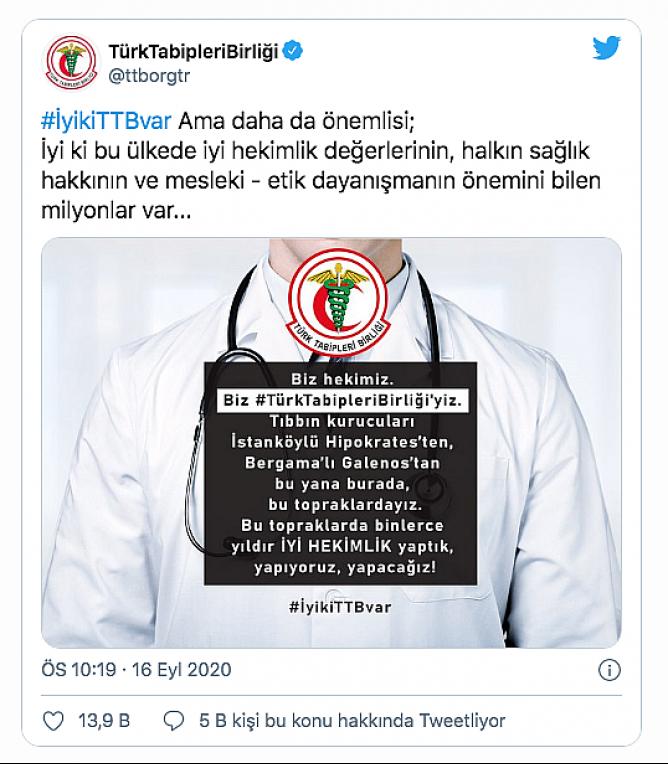Open the TTB profile avatar
This screenshot has height=764, width=668.
71,62
